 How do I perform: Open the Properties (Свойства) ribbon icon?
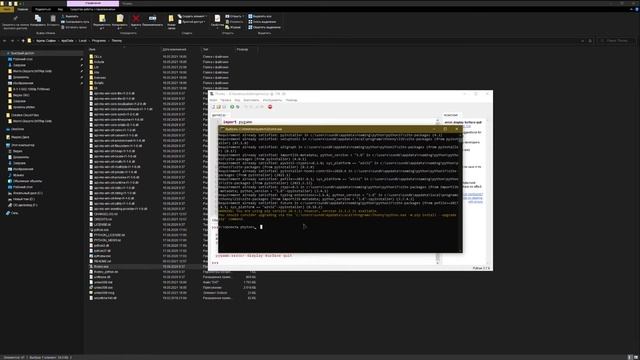click(x=217, y=20)
